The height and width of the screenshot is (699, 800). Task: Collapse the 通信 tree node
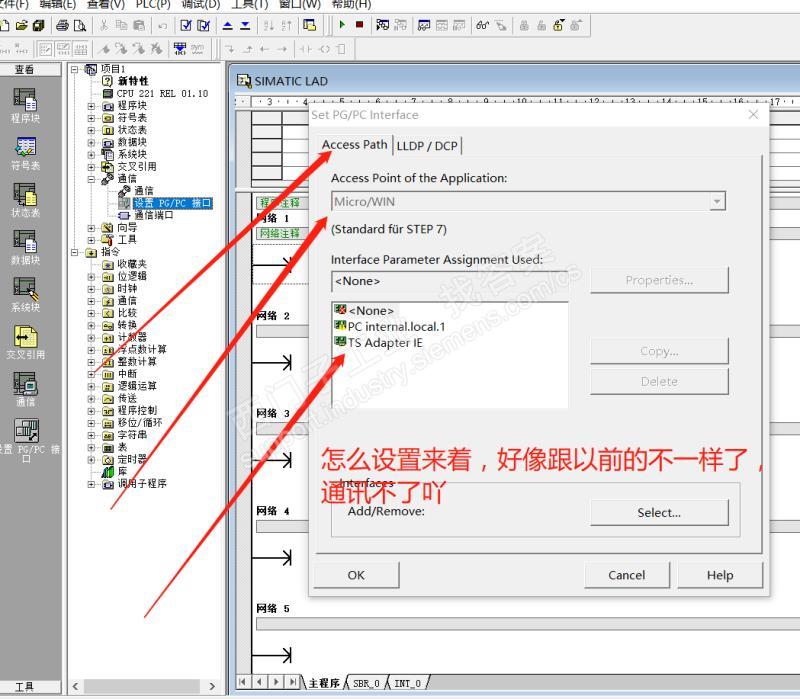91,179
